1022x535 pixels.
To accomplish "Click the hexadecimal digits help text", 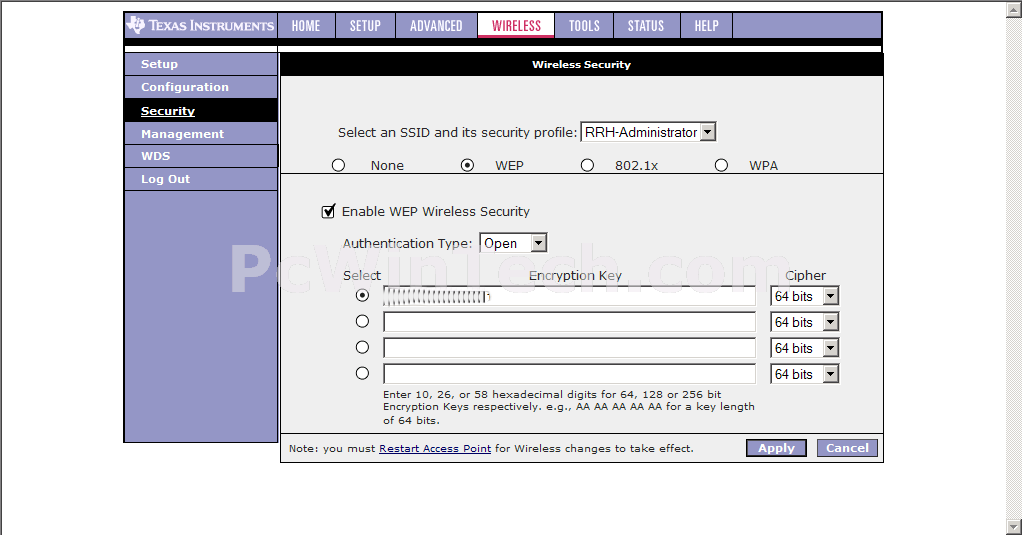I will [568, 407].
